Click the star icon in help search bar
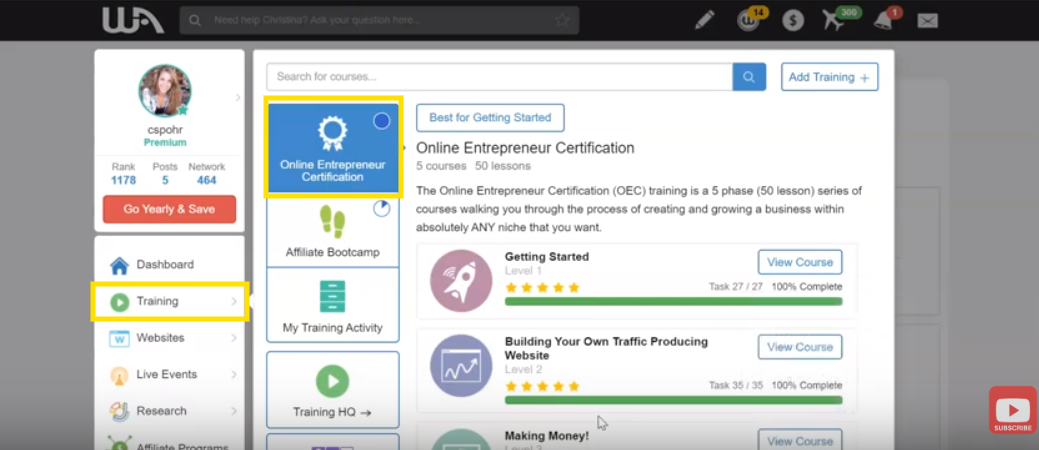1039x450 pixels. click(562, 21)
